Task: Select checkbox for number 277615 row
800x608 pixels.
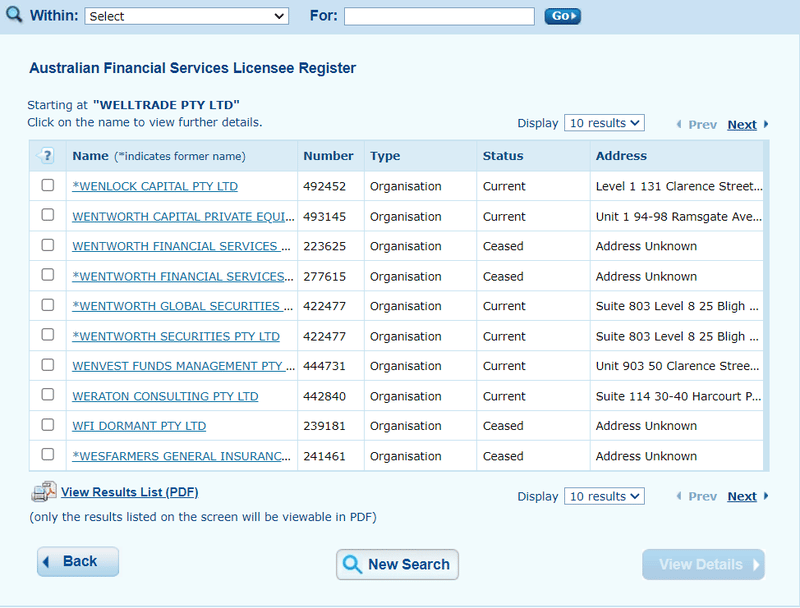Action: tap(47, 274)
